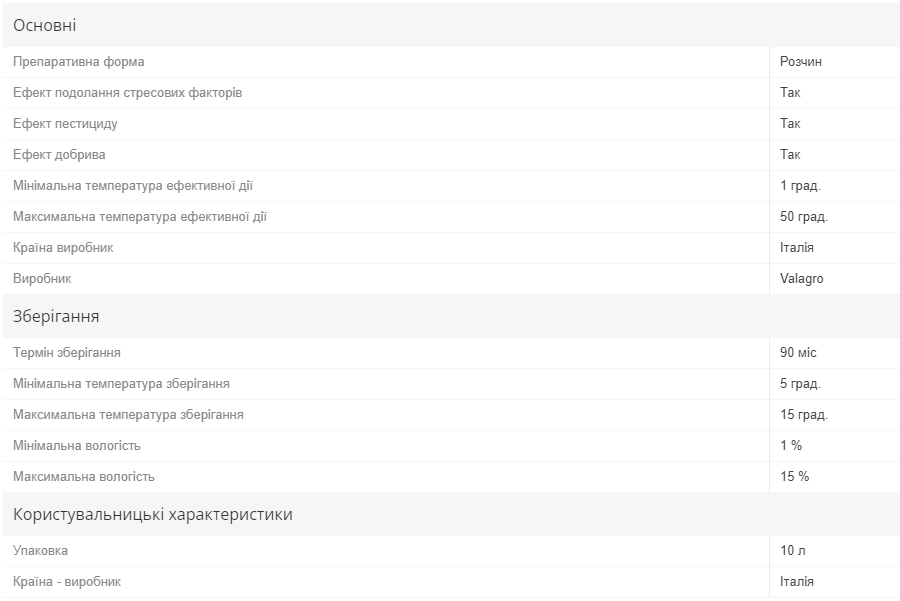
Task: Click the "Ефект подолання стресових факторів" label
Action: (x=128, y=93)
